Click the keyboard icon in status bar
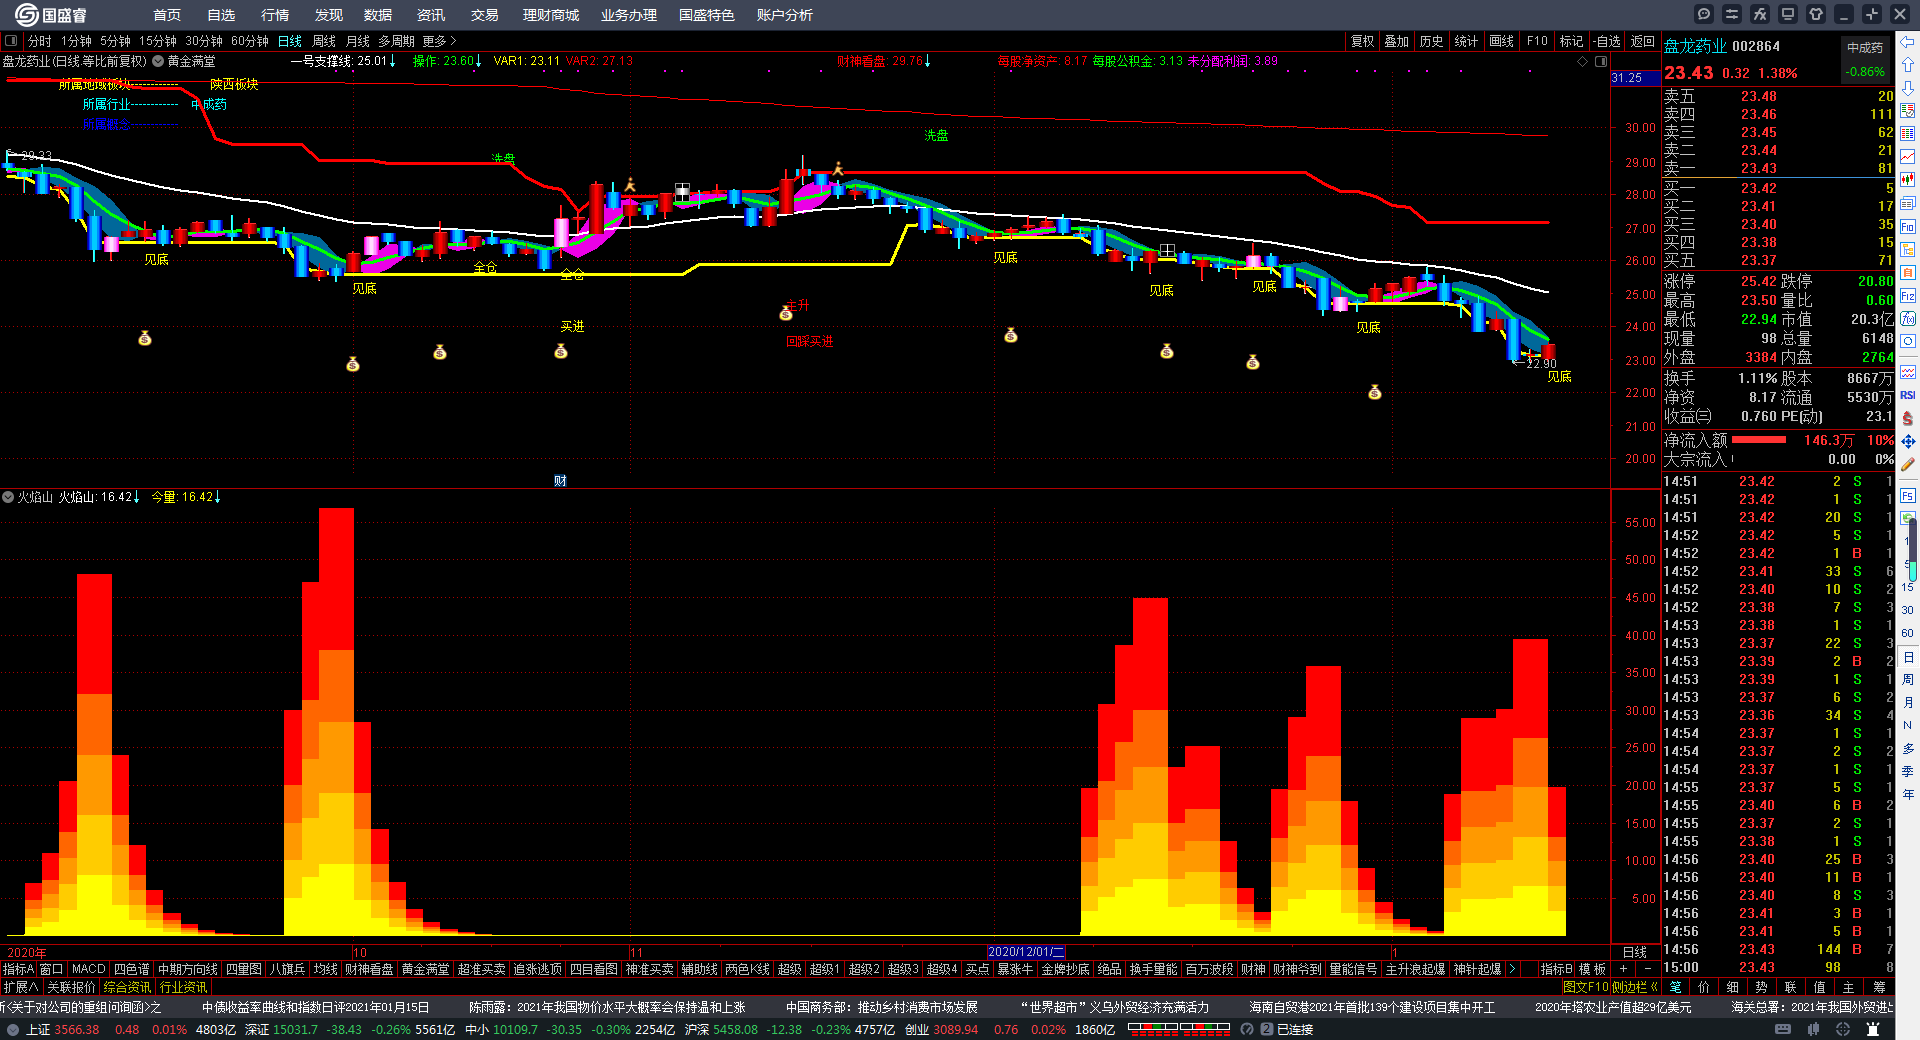 click(x=1783, y=1029)
